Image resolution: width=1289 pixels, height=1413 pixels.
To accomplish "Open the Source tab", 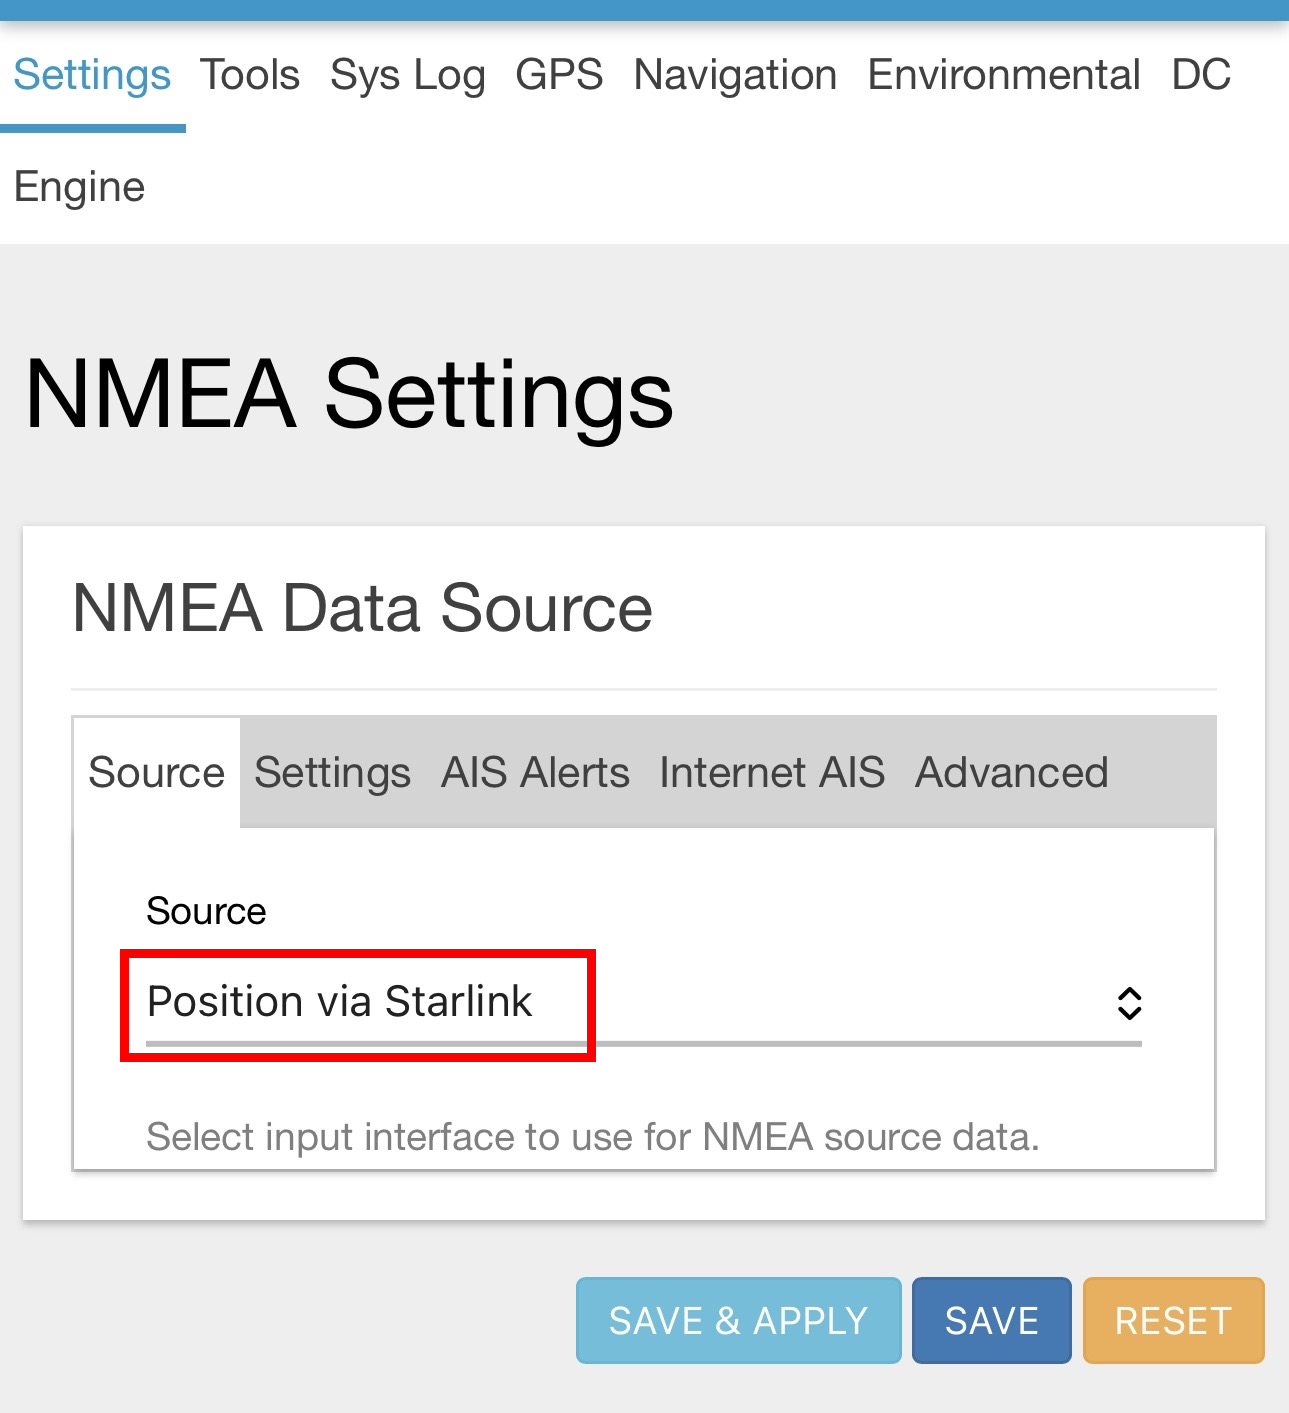I will (155, 772).
